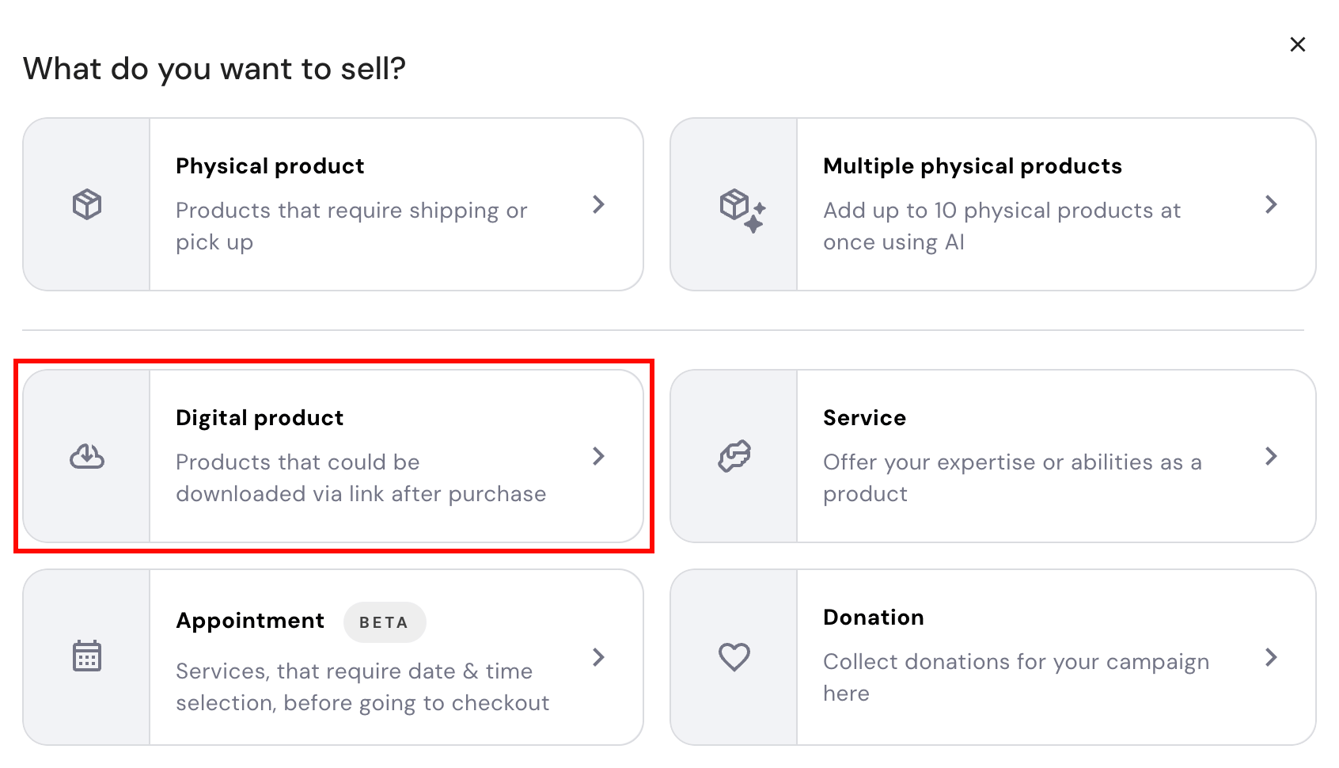
Task: Select the Digital product cloud download icon
Action: coord(87,456)
